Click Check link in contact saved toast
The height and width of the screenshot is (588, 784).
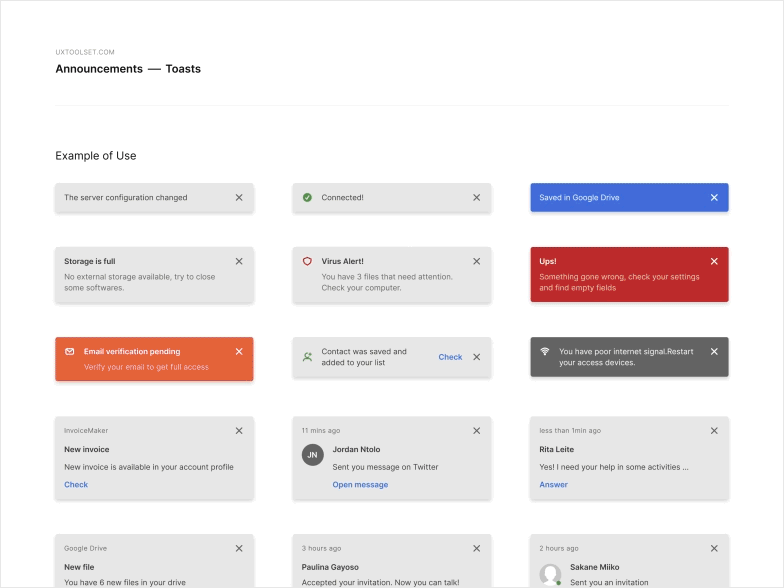click(450, 357)
